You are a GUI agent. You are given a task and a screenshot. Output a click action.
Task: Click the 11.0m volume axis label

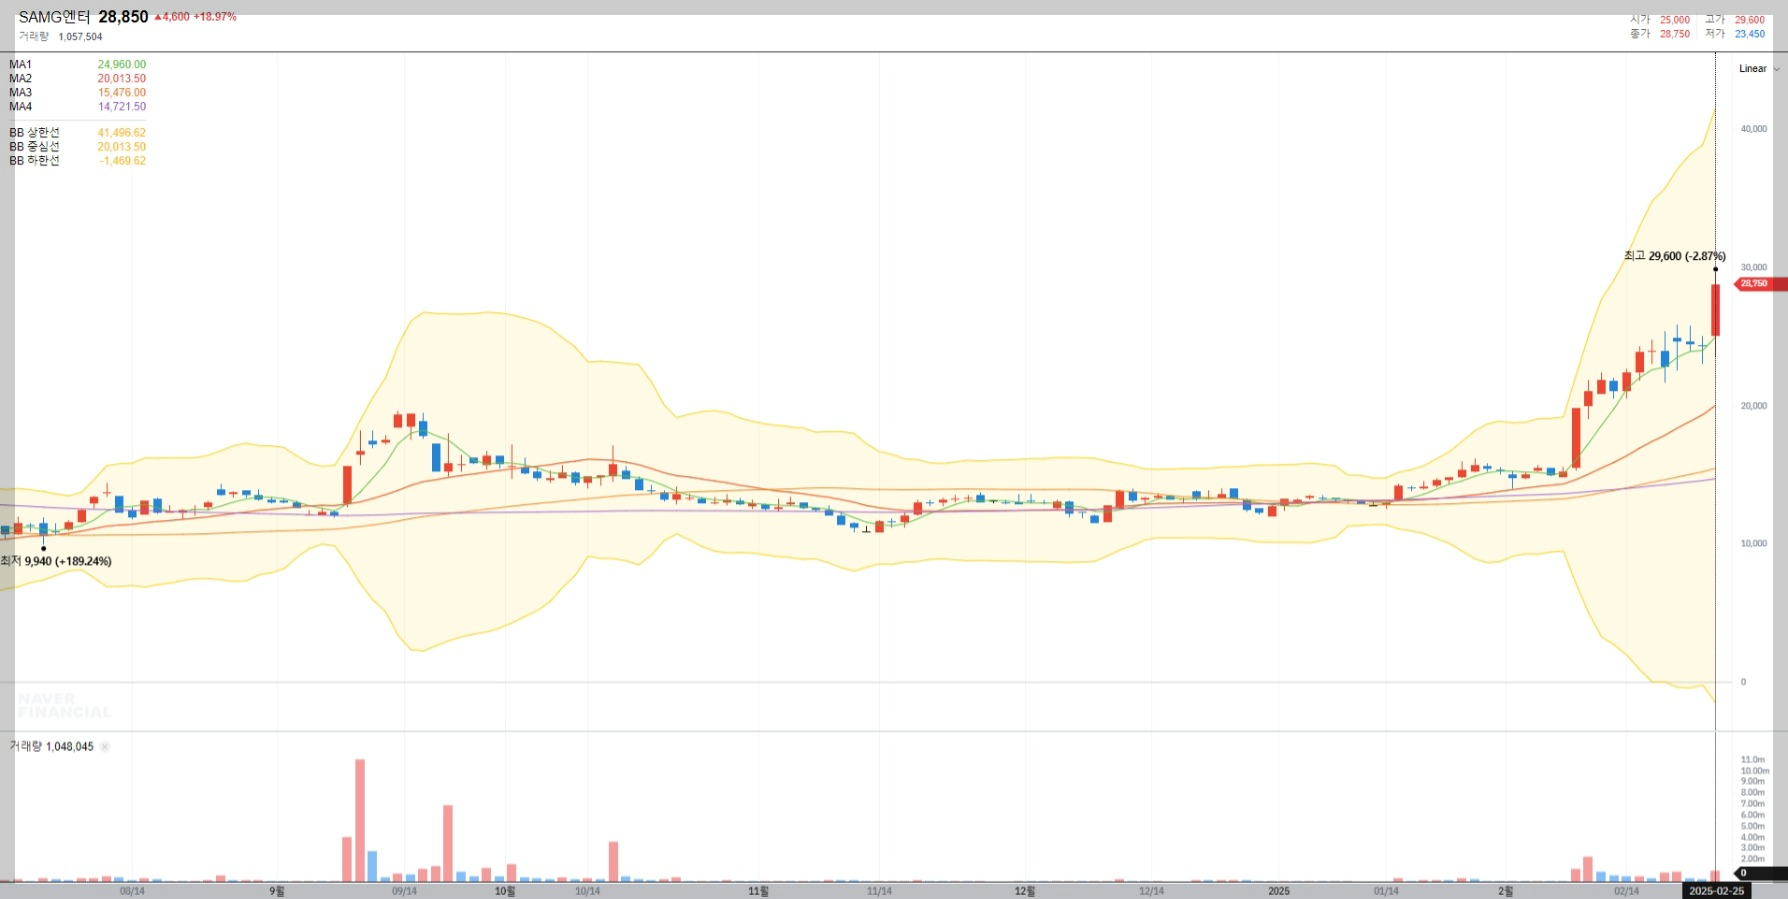(x=1753, y=760)
